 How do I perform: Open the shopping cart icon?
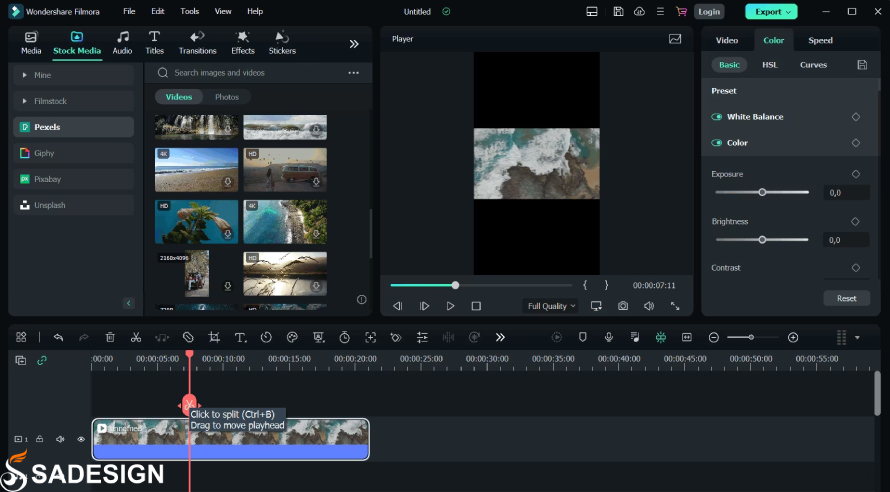coord(681,11)
